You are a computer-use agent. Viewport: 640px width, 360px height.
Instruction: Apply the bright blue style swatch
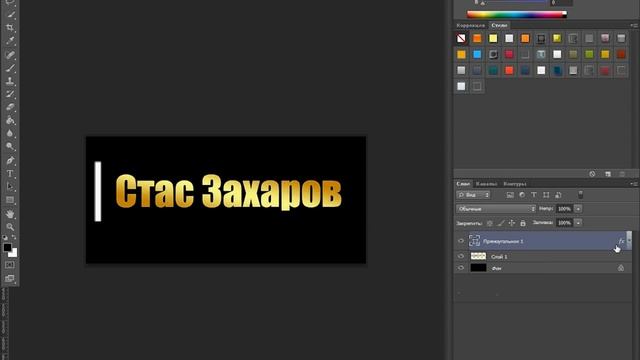pos(477,54)
